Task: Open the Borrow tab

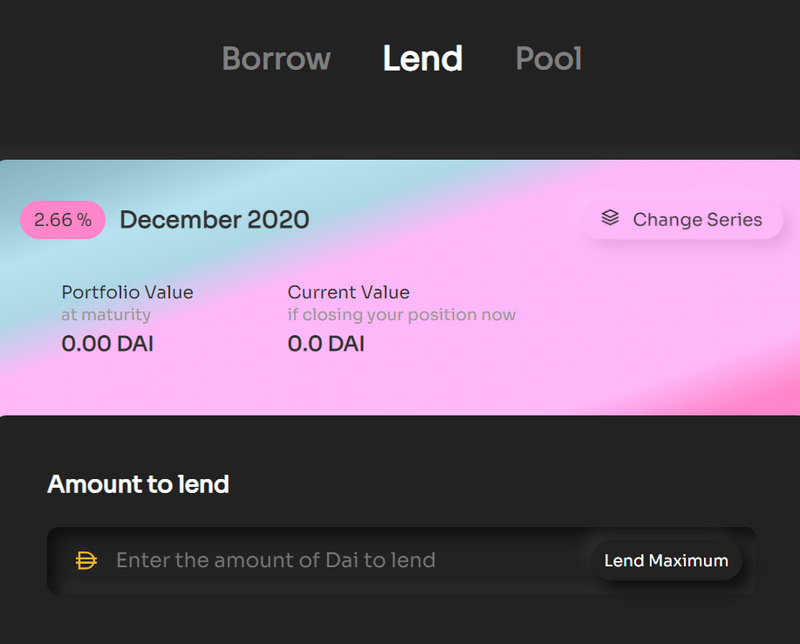Action: point(276,59)
